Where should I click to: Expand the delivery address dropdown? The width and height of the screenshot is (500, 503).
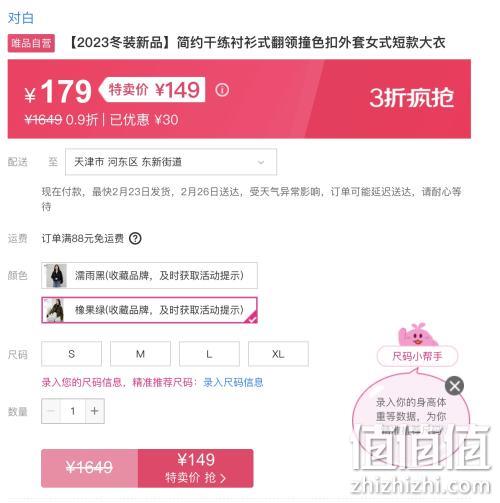point(171,162)
